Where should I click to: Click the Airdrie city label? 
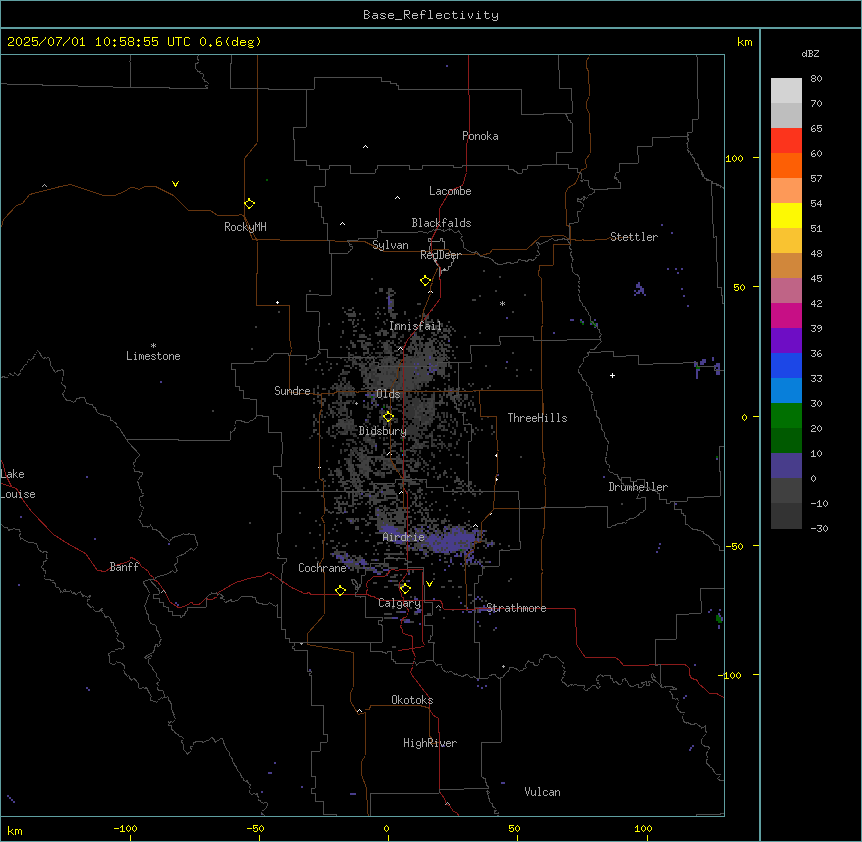(404, 537)
